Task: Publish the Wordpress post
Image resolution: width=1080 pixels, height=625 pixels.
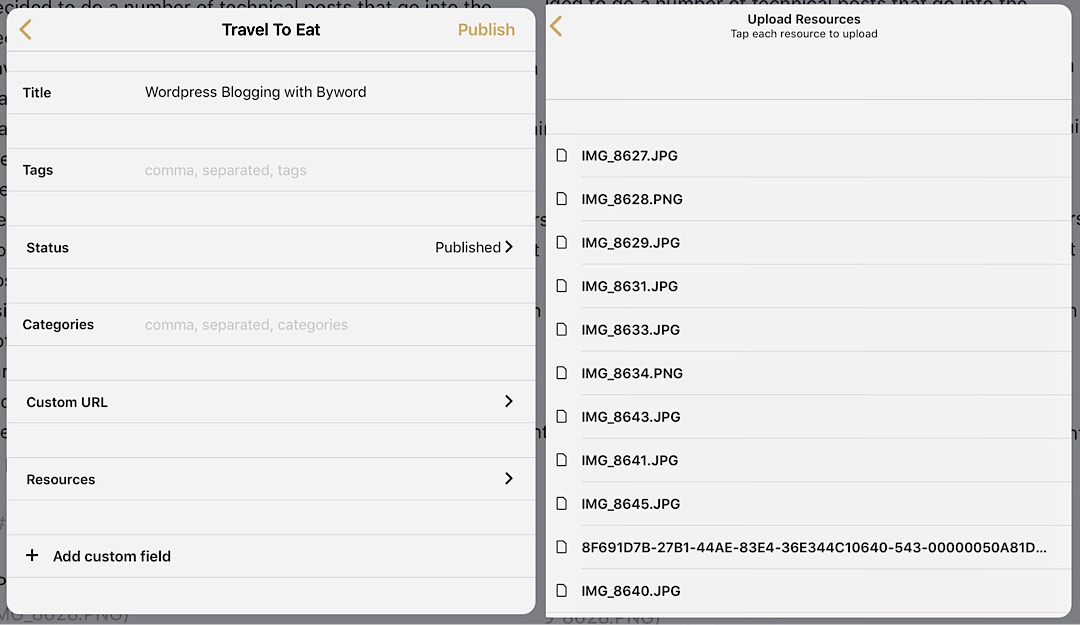Action: (x=486, y=30)
